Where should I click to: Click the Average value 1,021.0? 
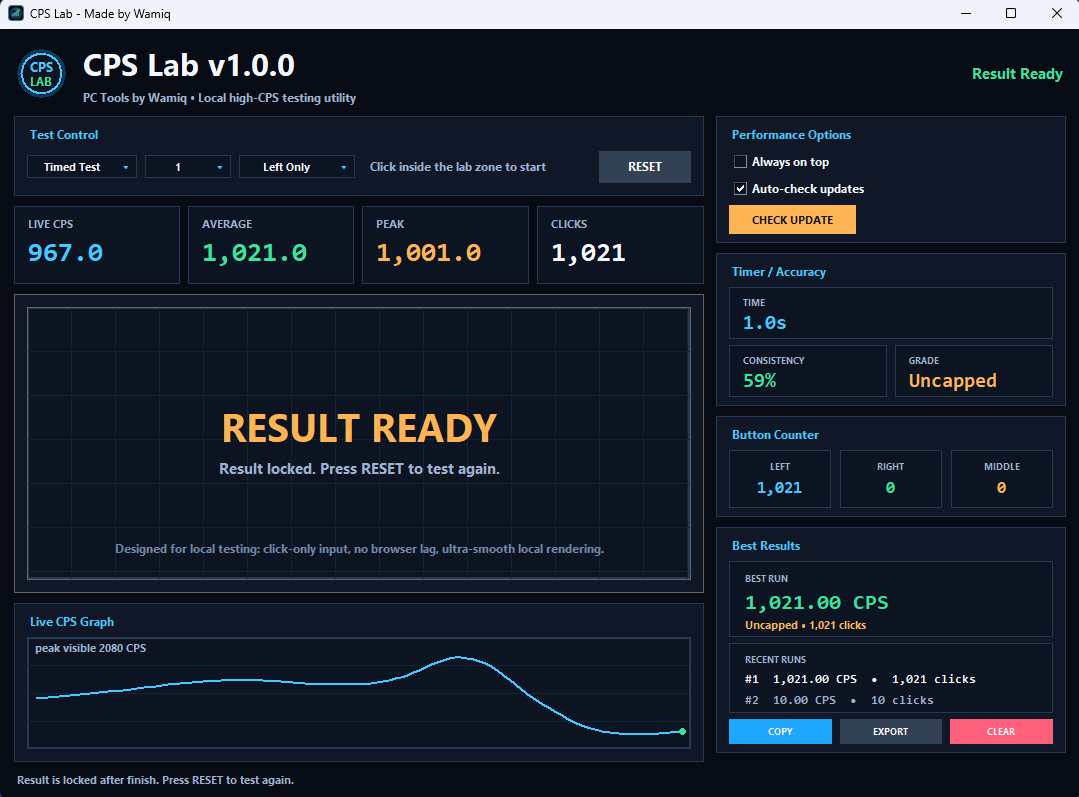point(255,253)
